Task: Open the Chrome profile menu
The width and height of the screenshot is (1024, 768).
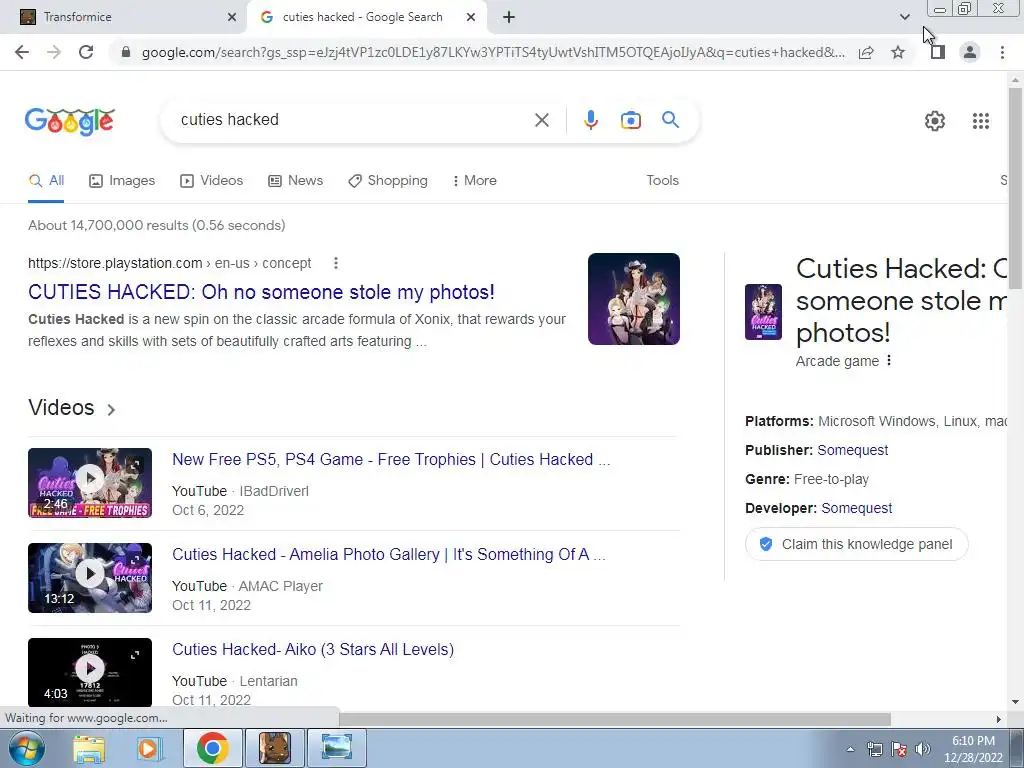Action: (x=970, y=52)
